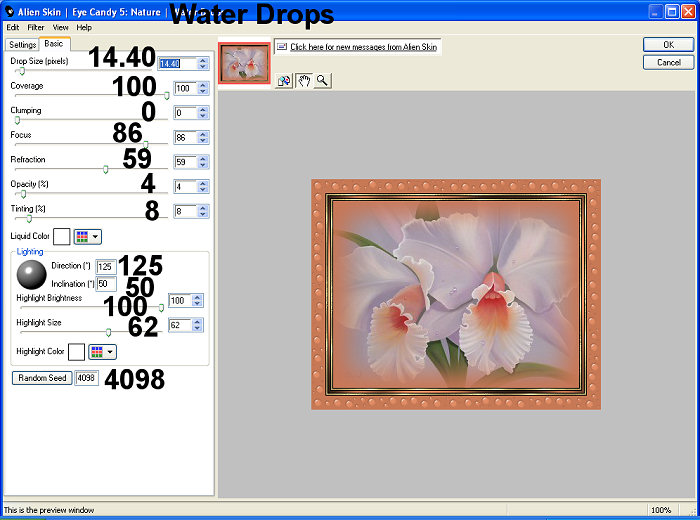Click the Clumping value field
Viewport: 700px width, 520px height.
tap(185, 113)
